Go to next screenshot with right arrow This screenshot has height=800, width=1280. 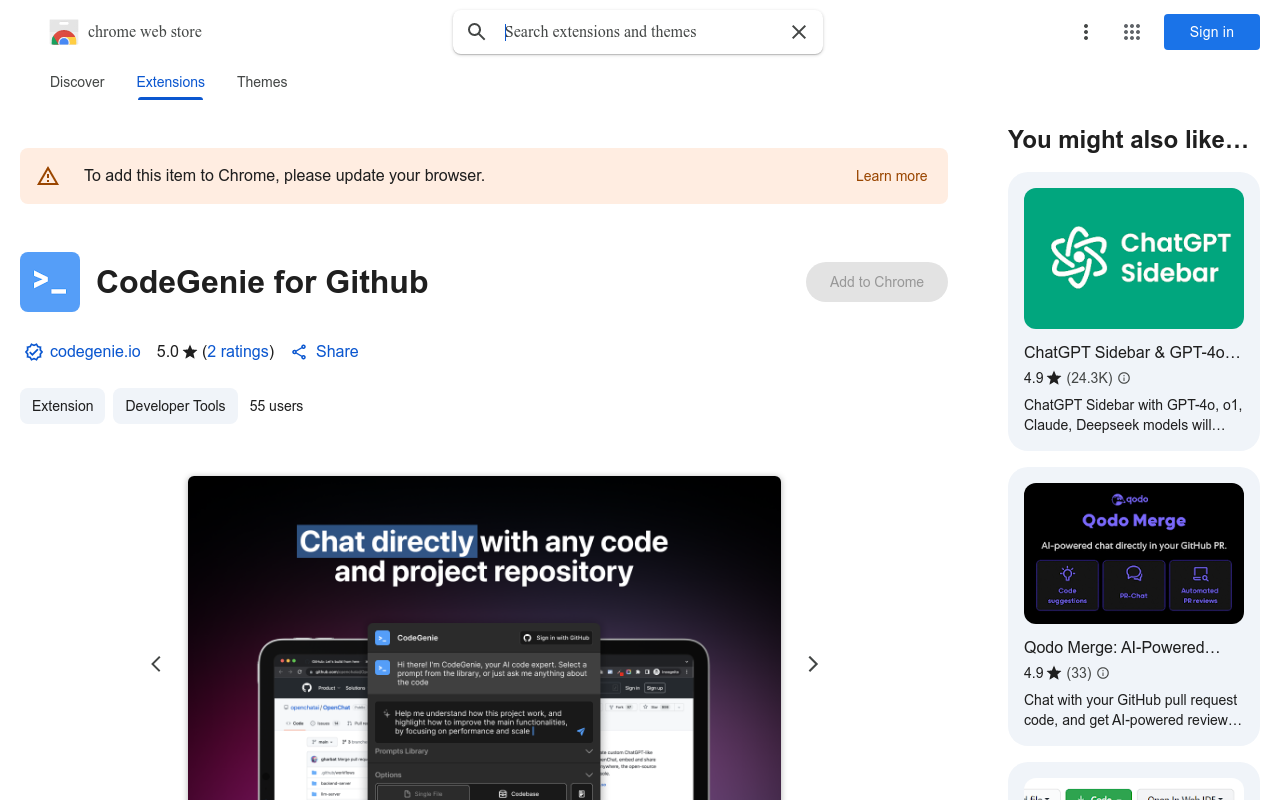pos(813,664)
